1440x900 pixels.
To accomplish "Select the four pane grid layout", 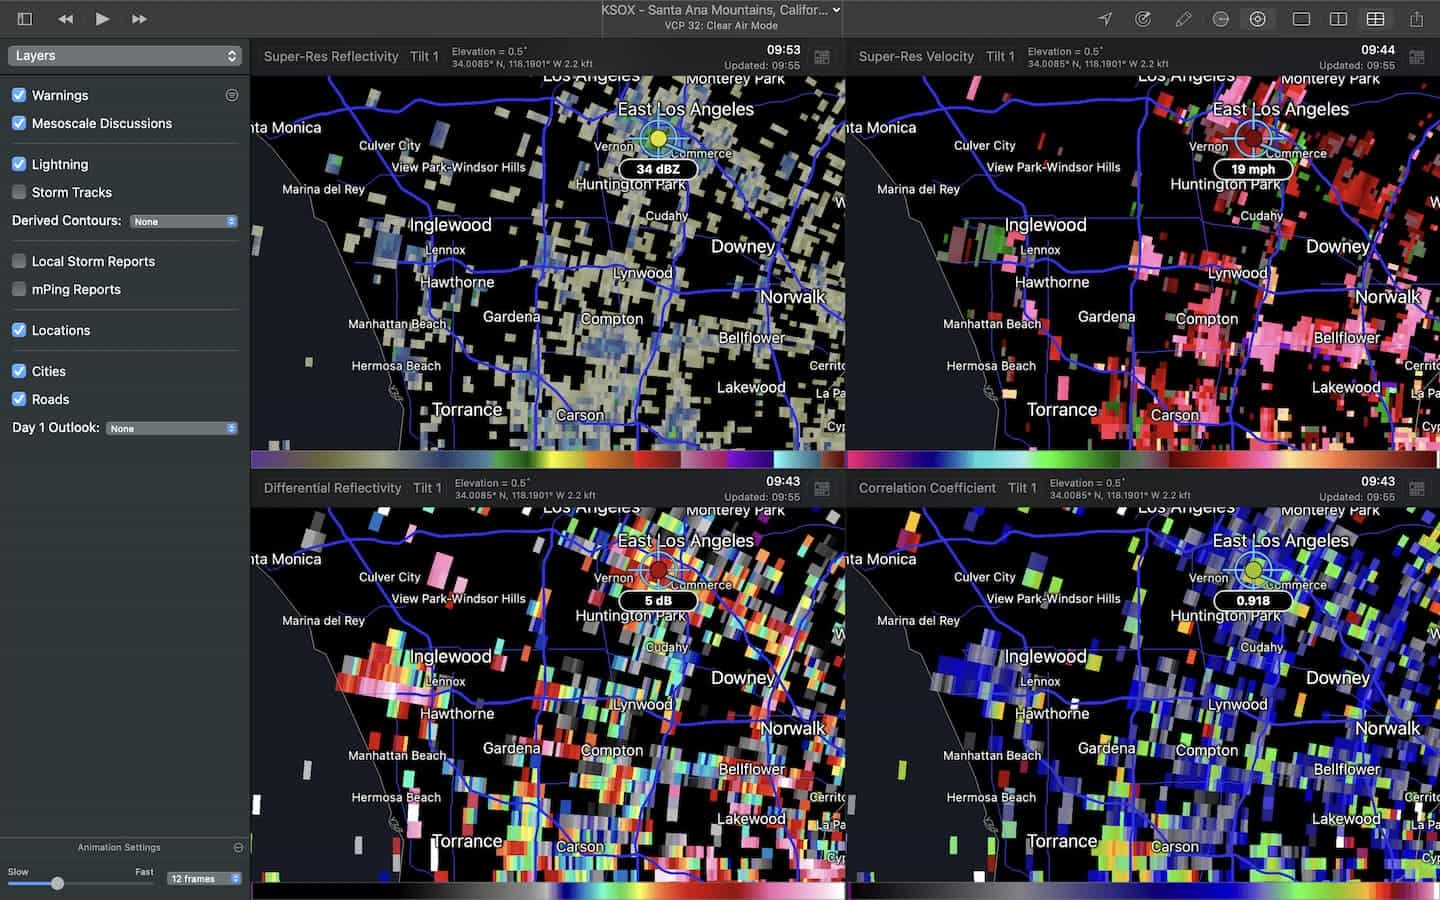I will [1376, 19].
